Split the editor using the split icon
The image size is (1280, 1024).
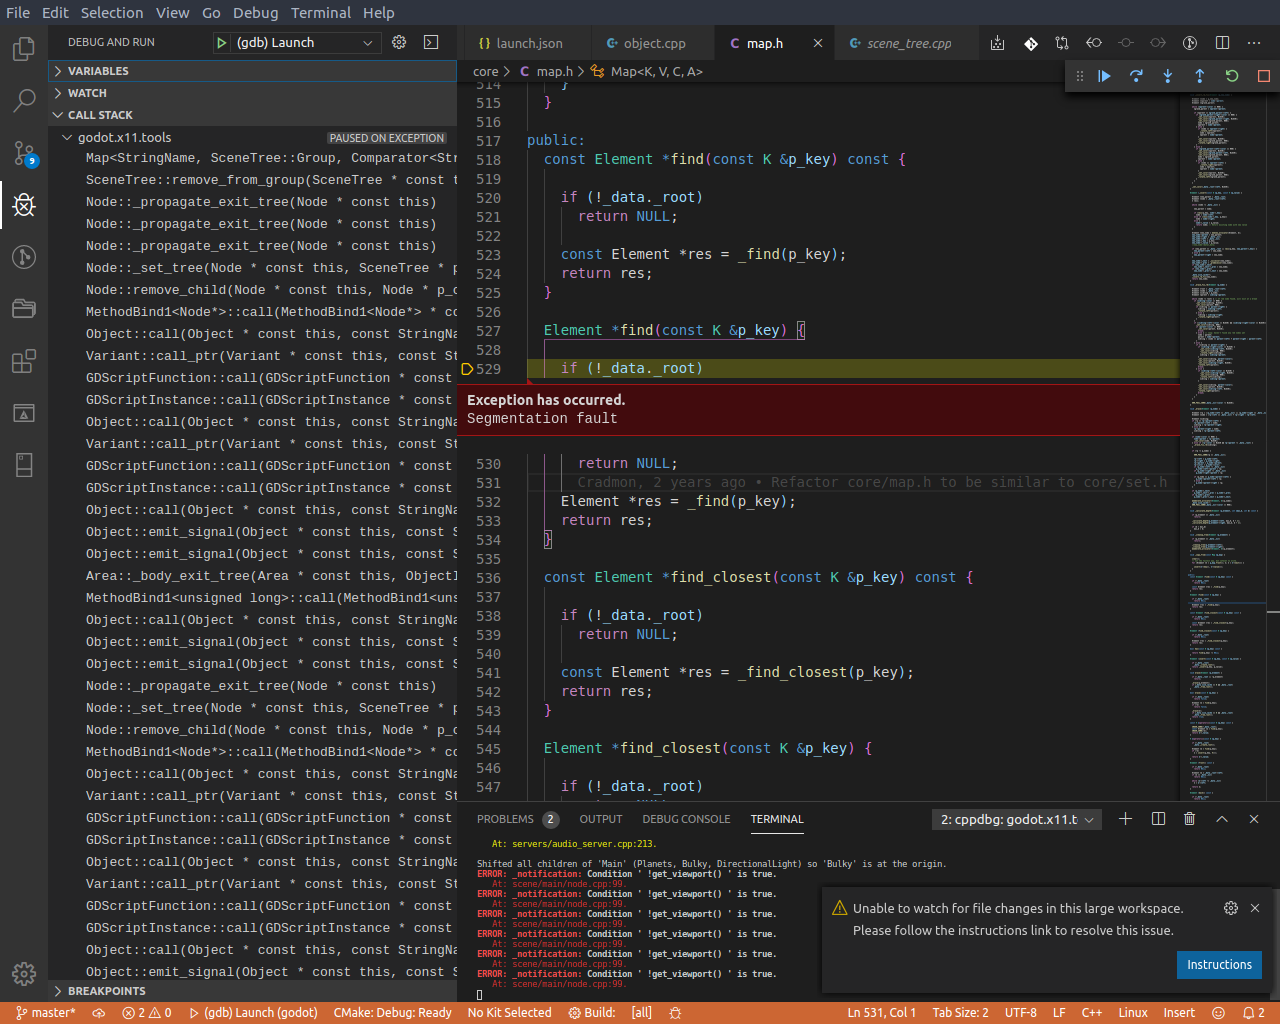point(1222,43)
